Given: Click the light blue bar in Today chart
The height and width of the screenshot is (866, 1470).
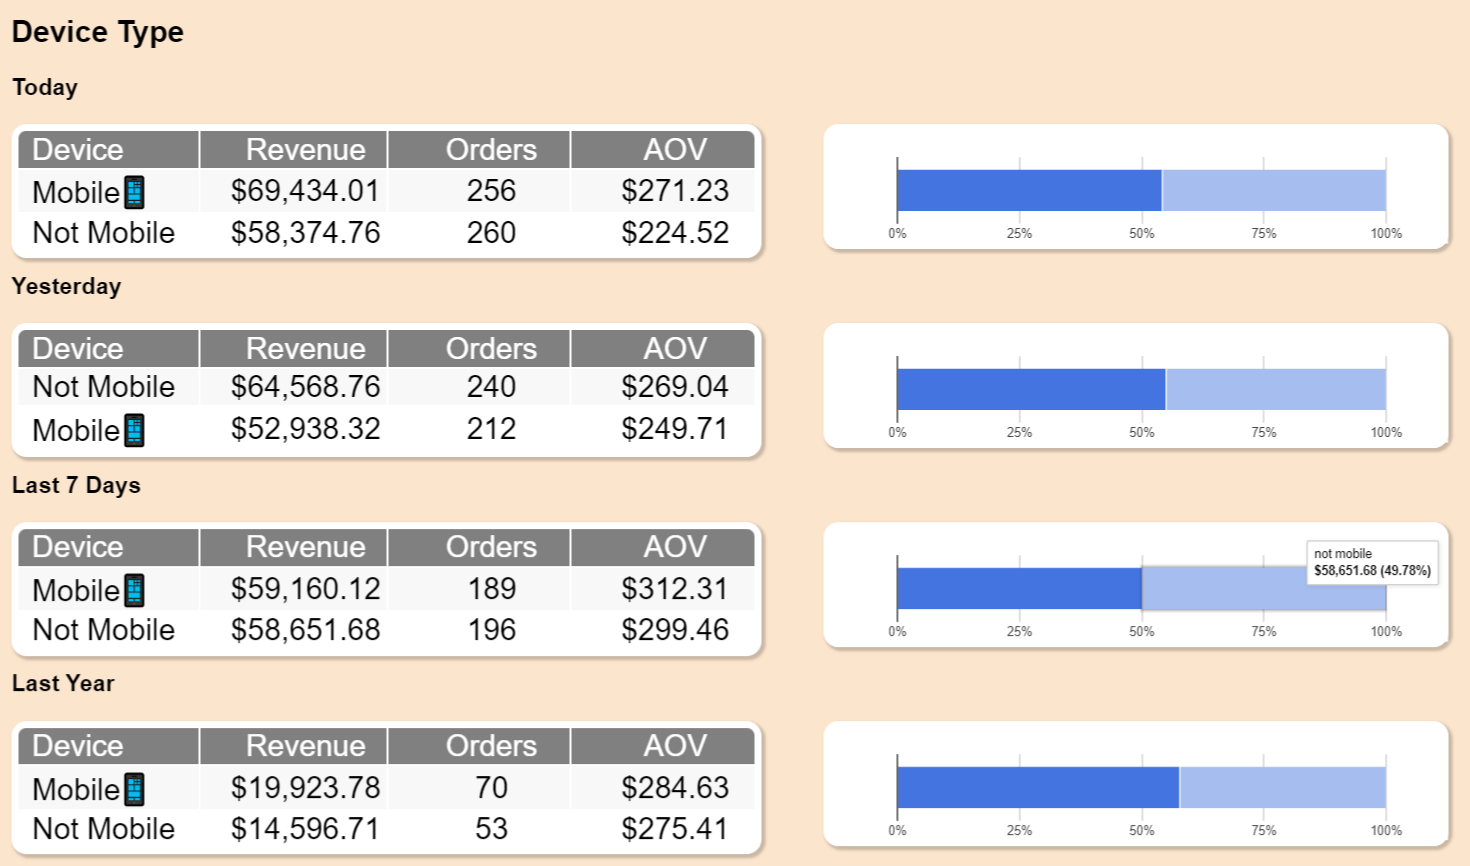Looking at the screenshot, I should [x=1273, y=190].
